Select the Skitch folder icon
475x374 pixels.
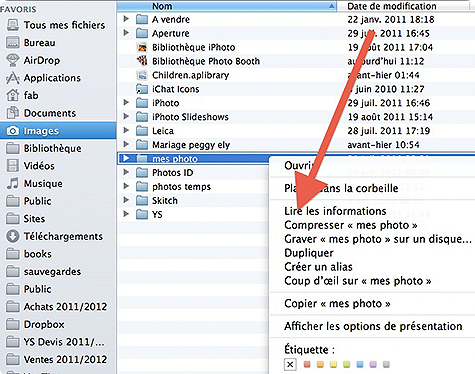(x=142, y=201)
